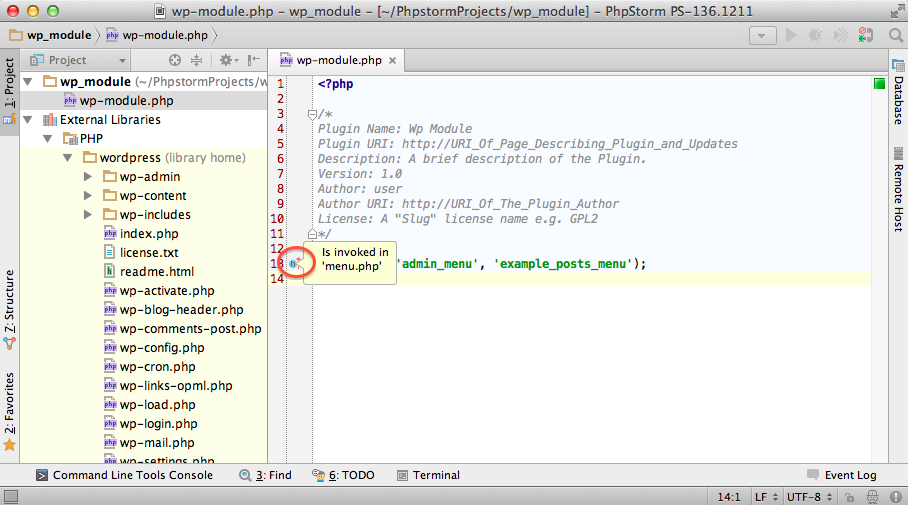This screenshot has height=505, width=908.
Task: Open the 6: TODO tool window
Action: pyautogui.click(x=343, y=475)
